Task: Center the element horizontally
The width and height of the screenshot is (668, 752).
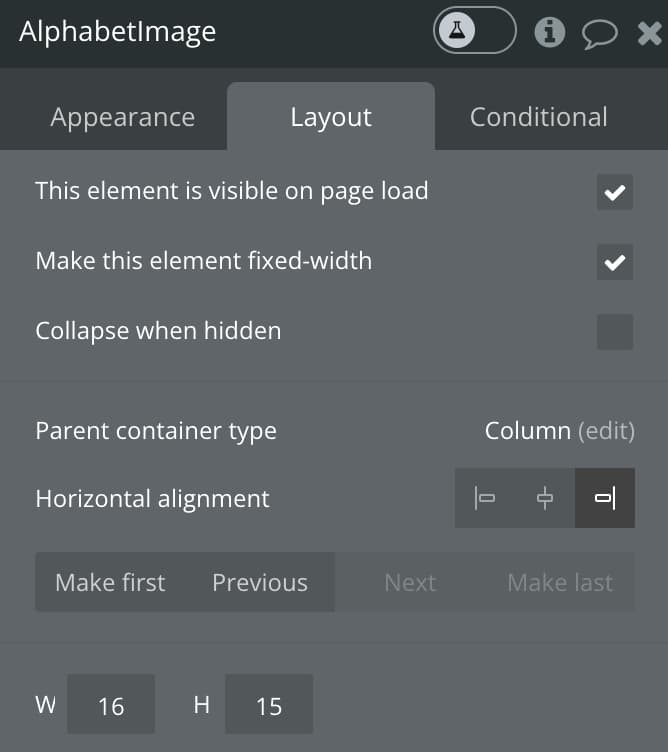Action: coord(545,498)
